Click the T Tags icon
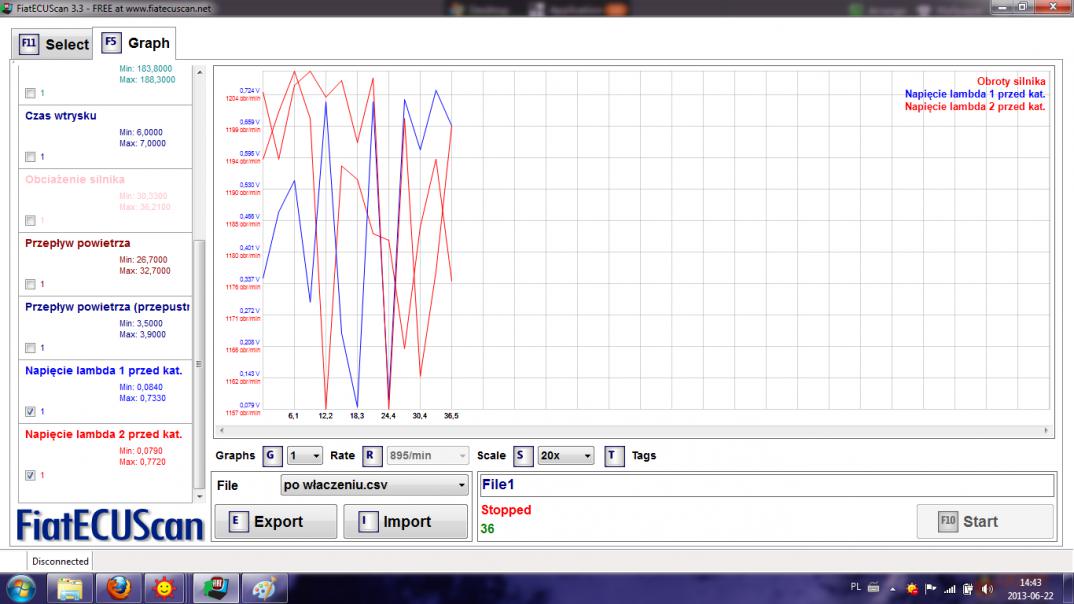 [x=614, y=455]
